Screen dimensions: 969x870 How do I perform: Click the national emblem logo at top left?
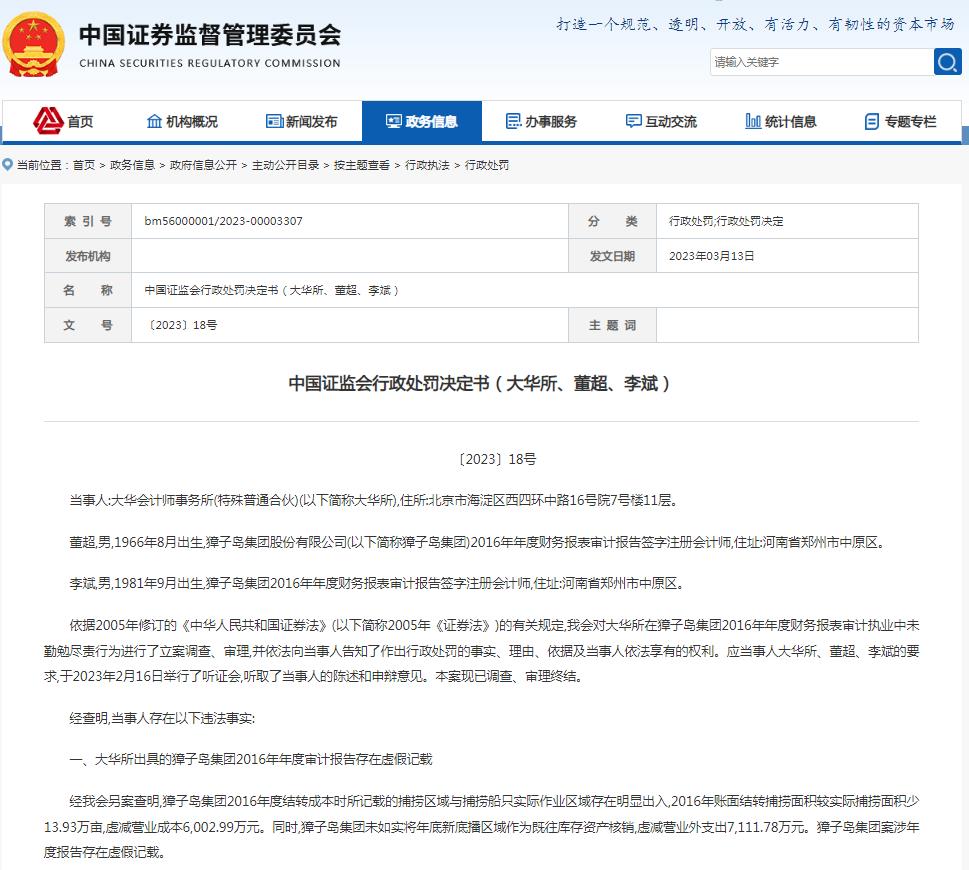(x=33, y=44)
